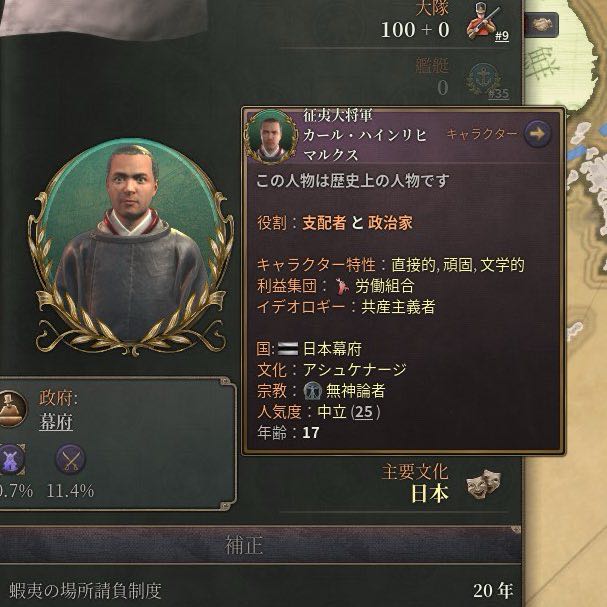The image size is (607, 607).
Task: Click the small portrait in tooltip header
Action: 271,137
